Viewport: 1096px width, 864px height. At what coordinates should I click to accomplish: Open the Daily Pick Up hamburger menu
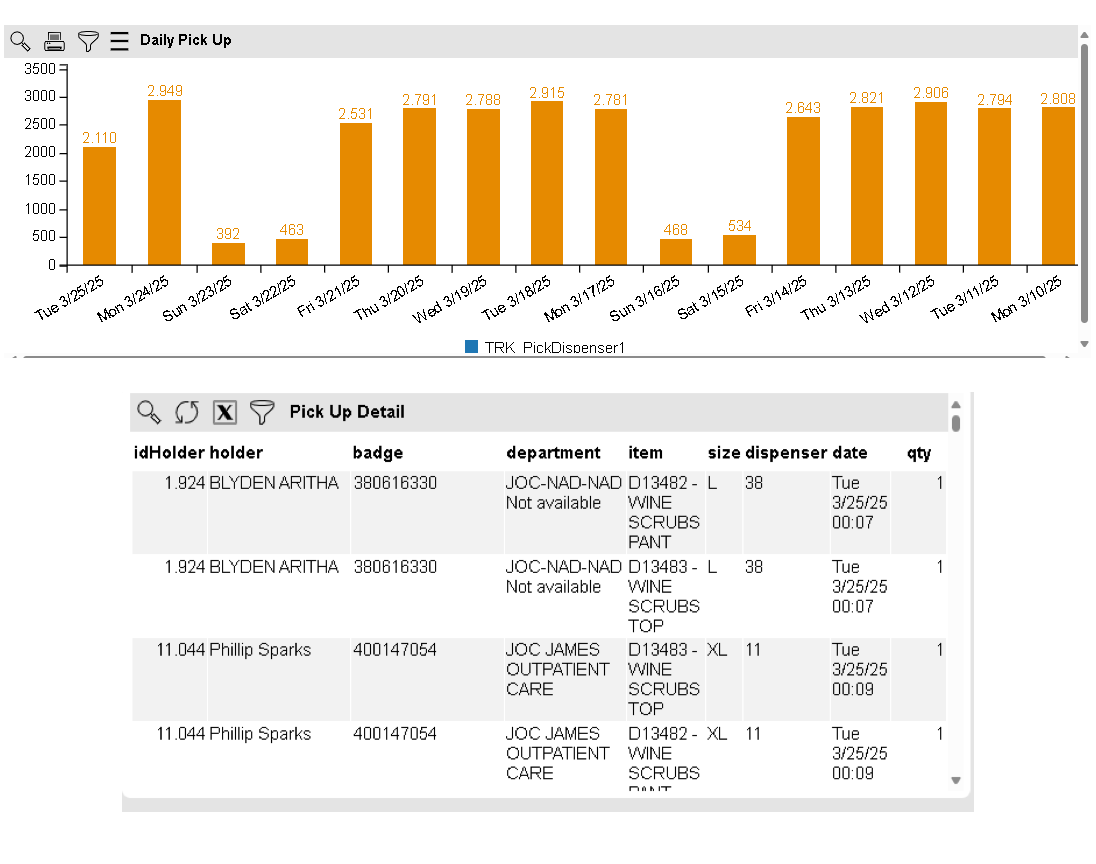tap(120, 41)
